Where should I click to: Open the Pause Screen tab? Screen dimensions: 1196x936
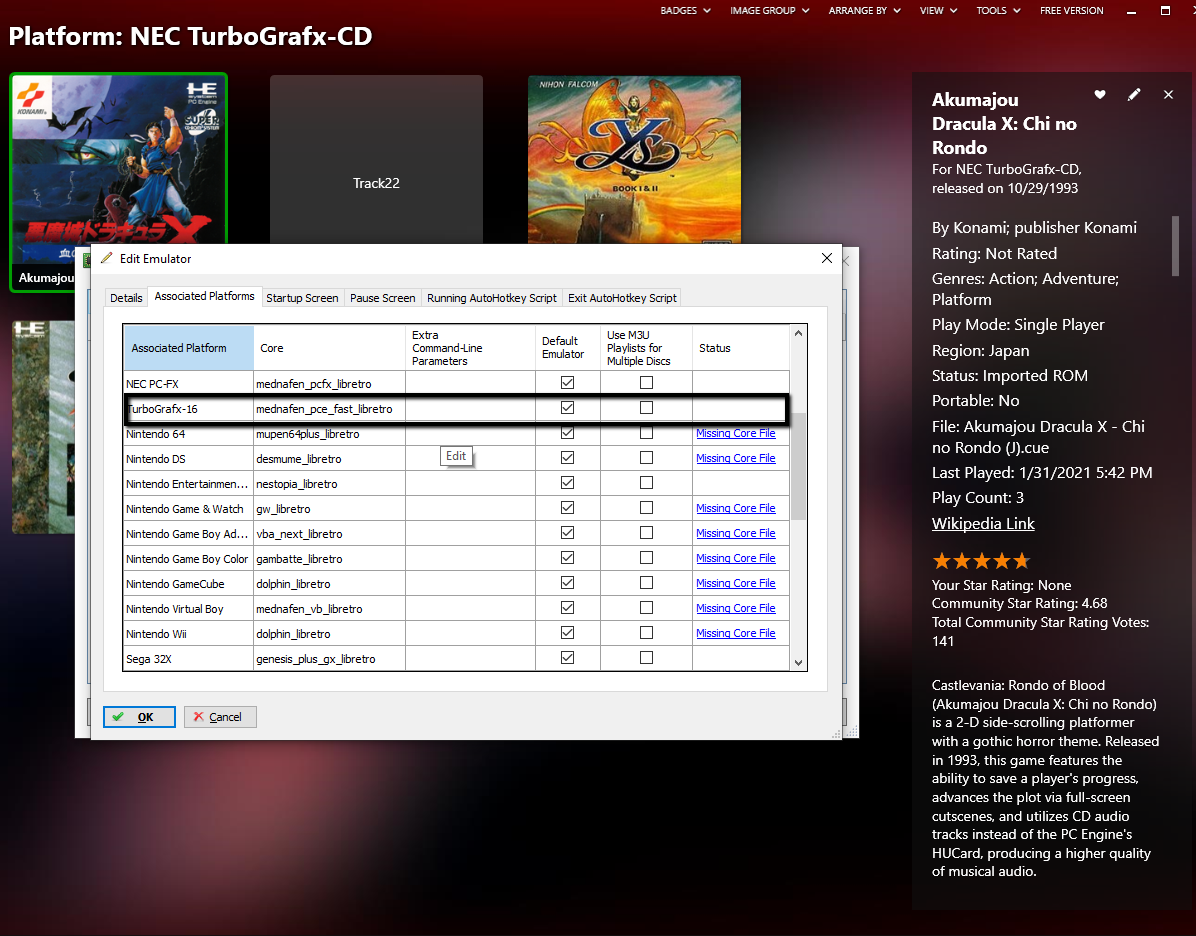coord(382,298)
